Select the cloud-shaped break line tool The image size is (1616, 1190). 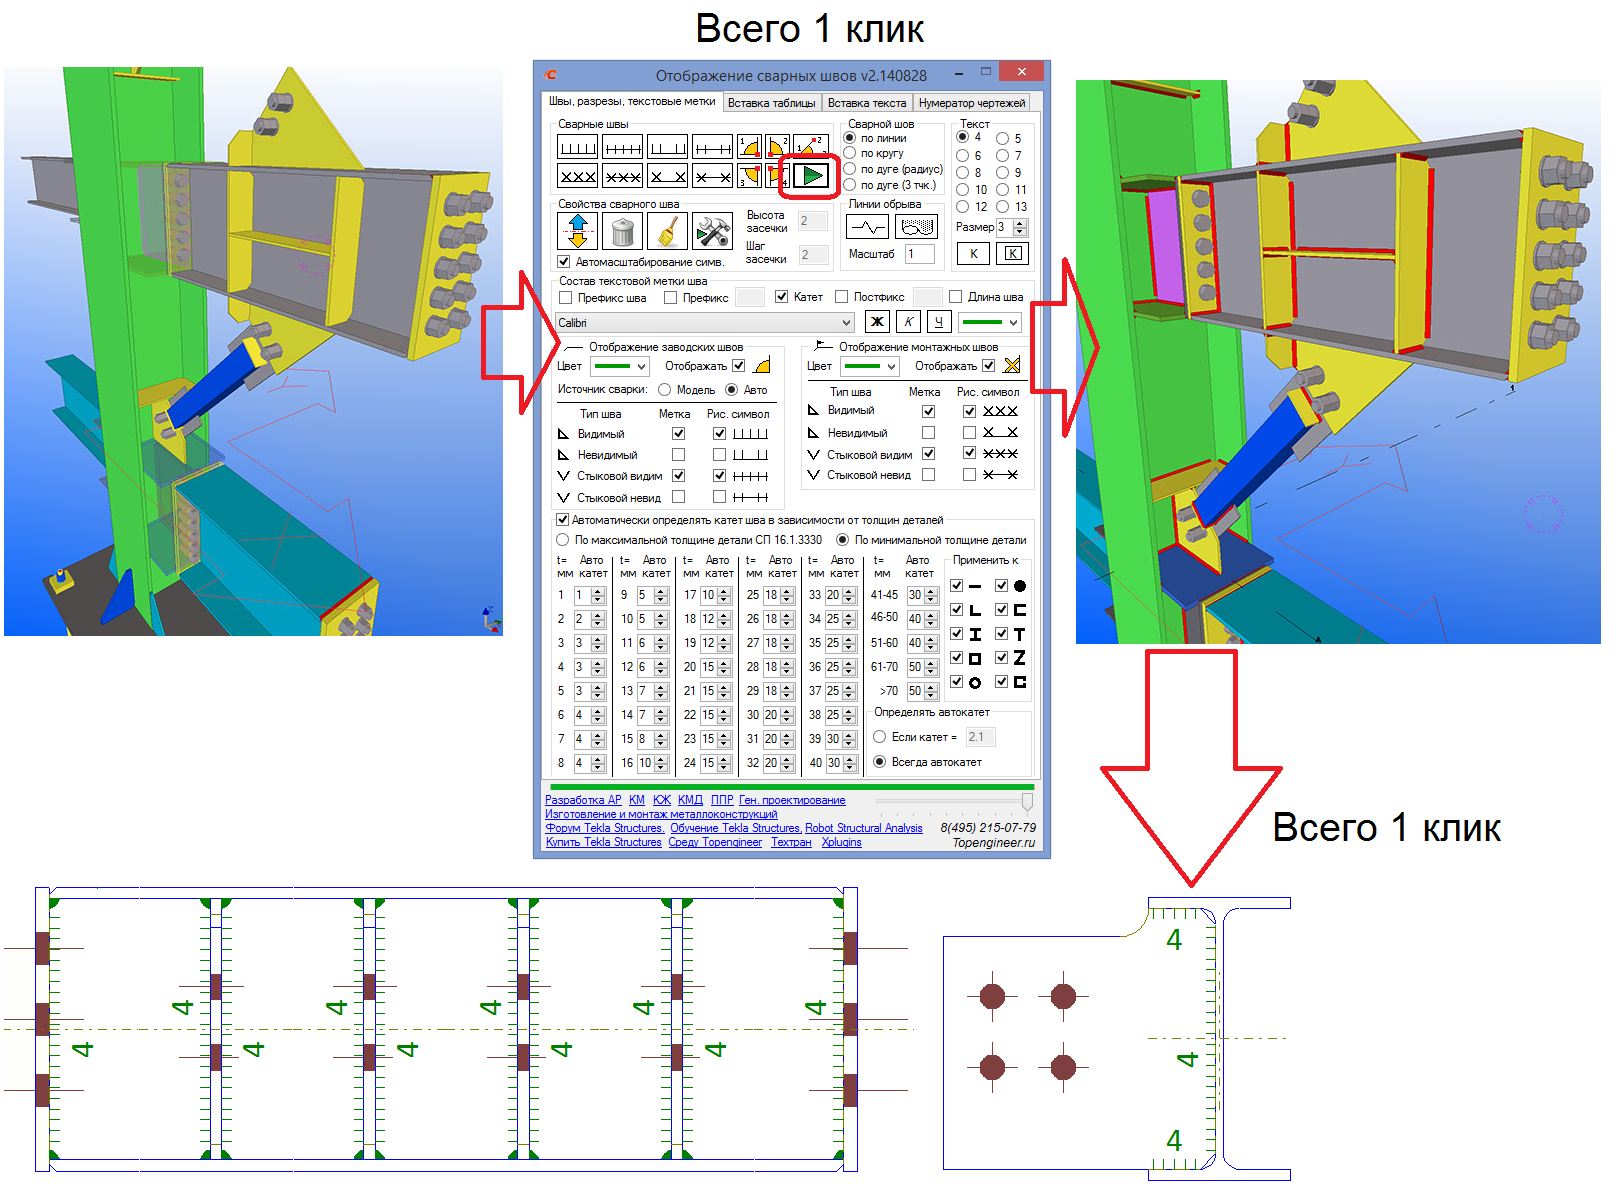[x=915, y=227]
